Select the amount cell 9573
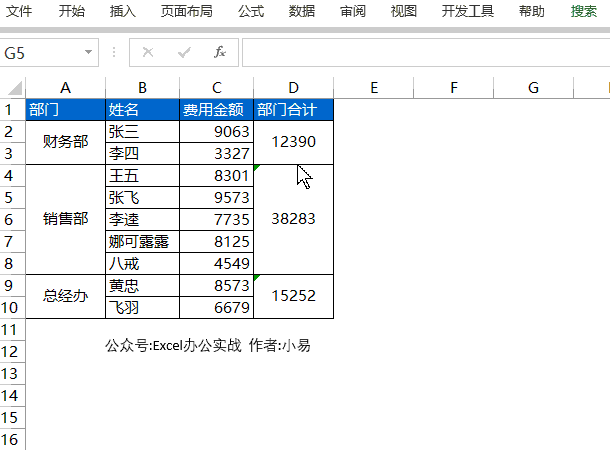 click(216, 198)
